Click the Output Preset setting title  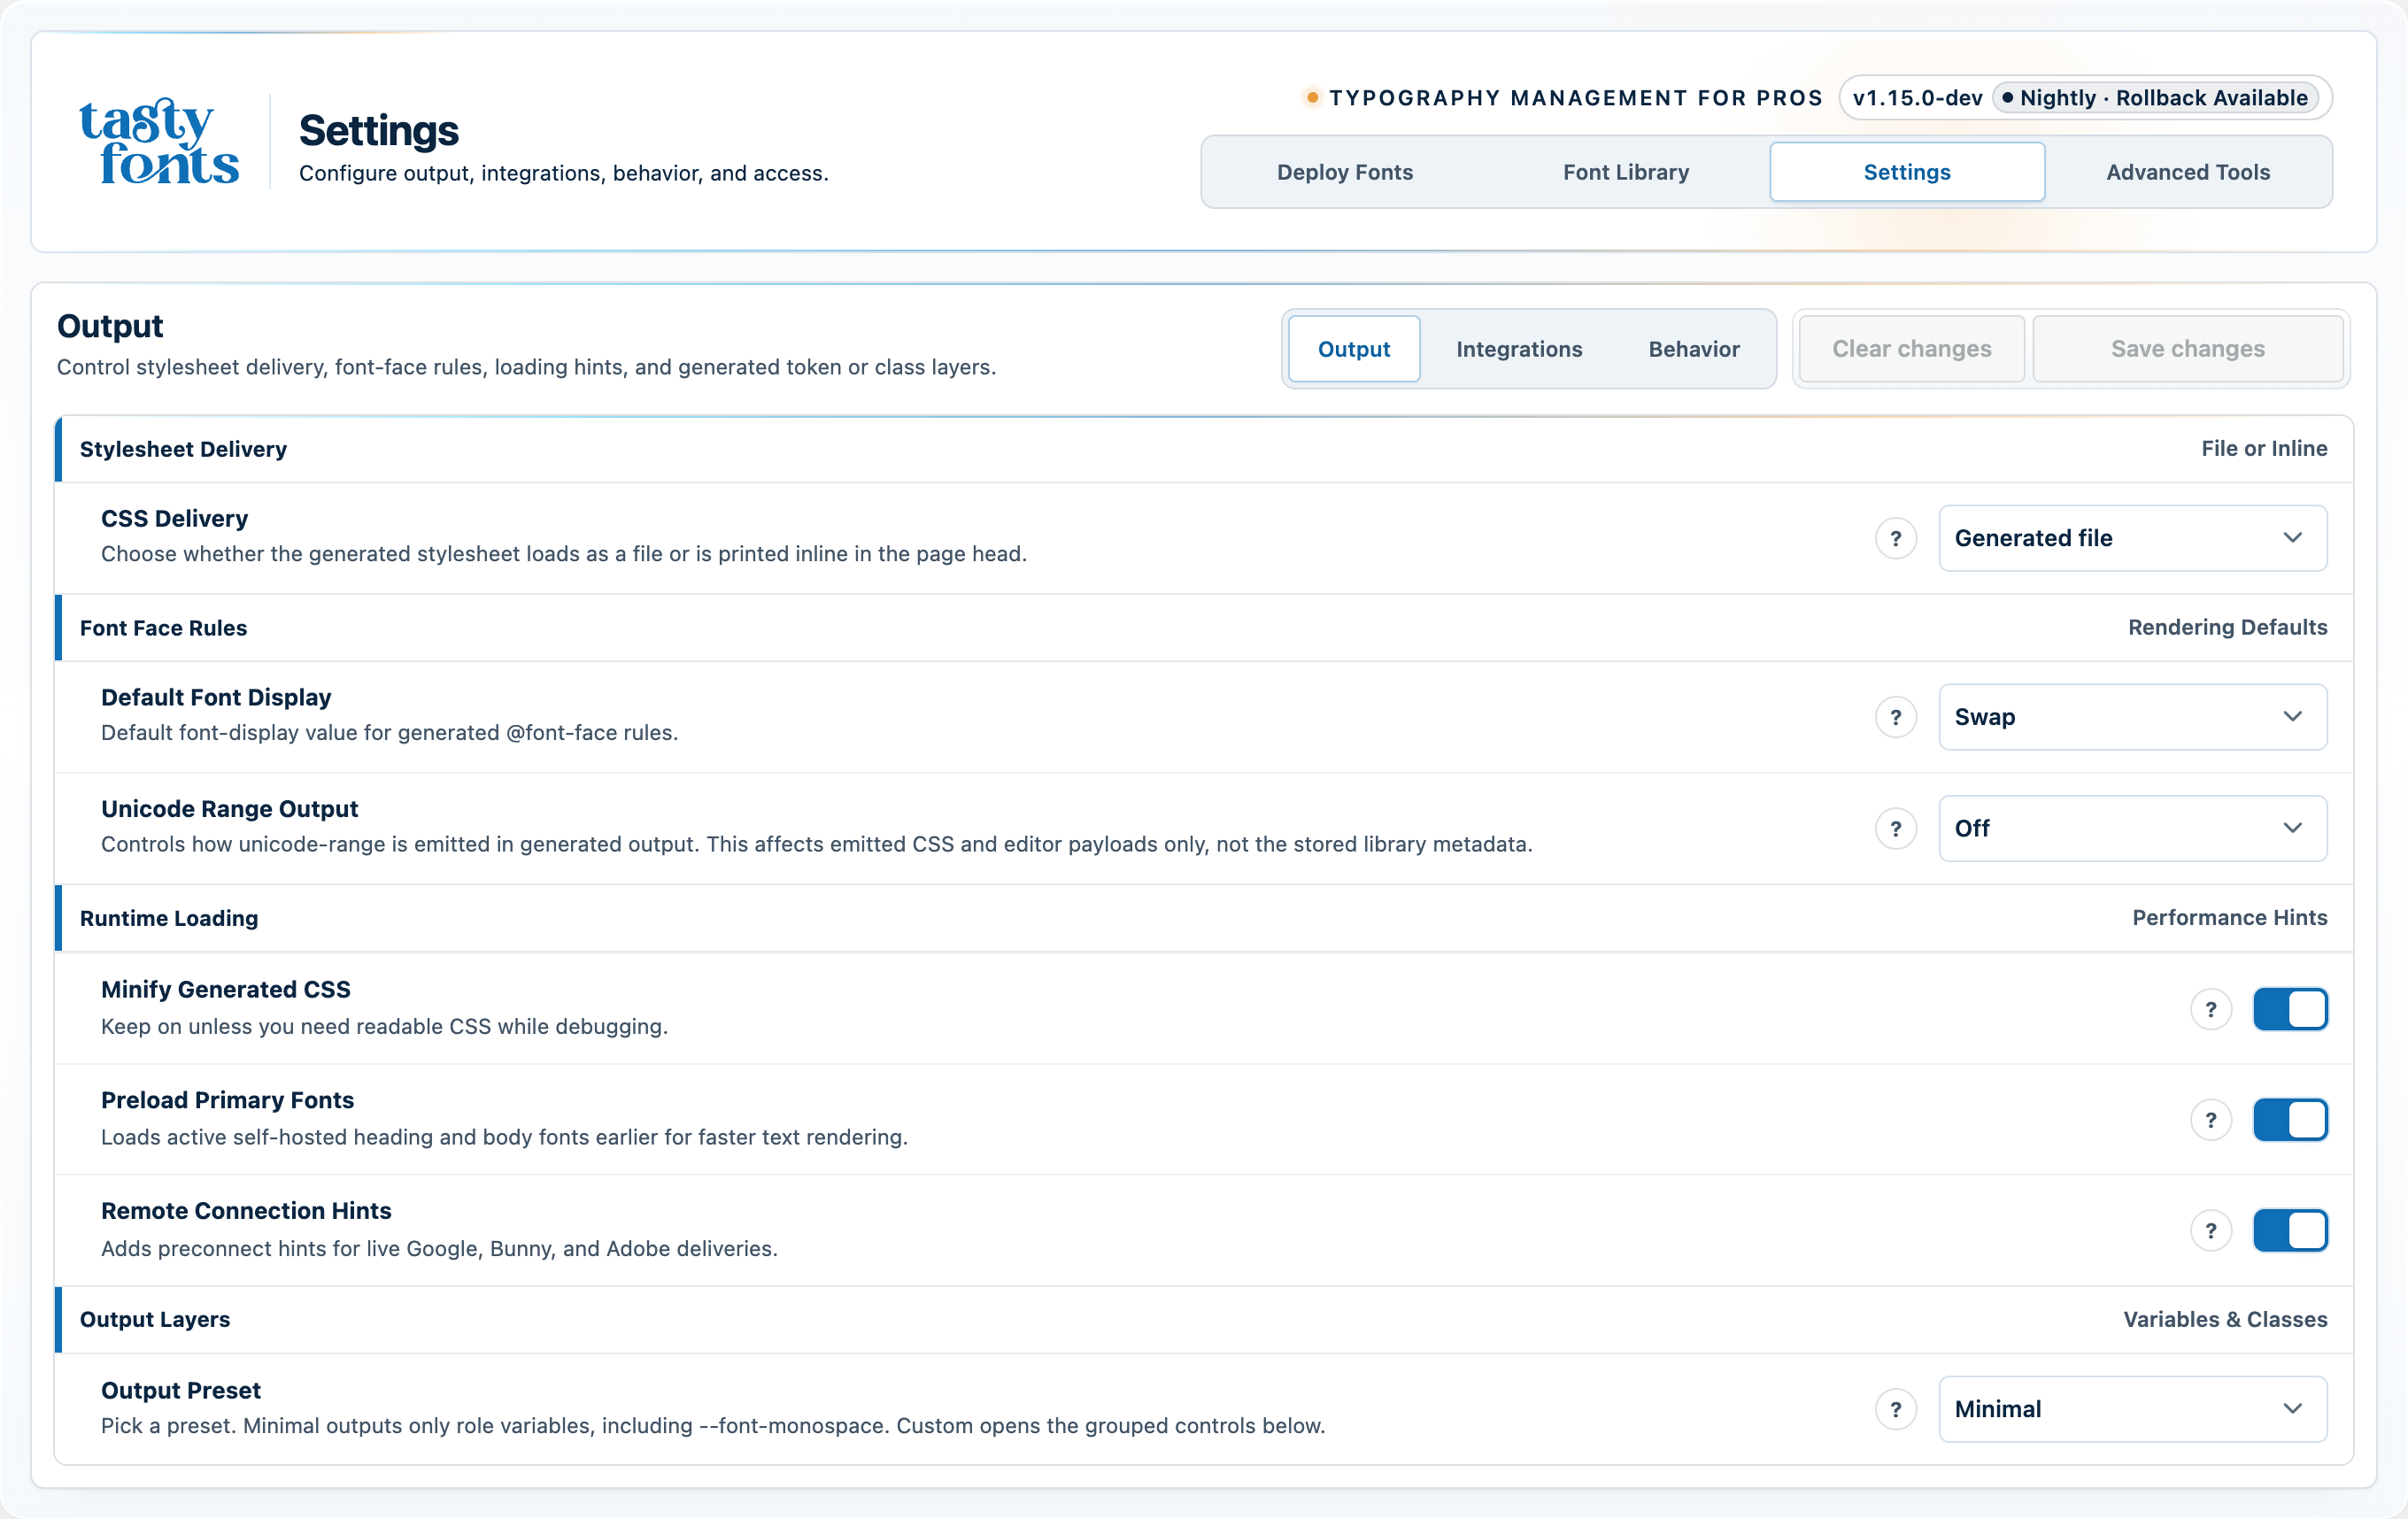pos(181,1390)
